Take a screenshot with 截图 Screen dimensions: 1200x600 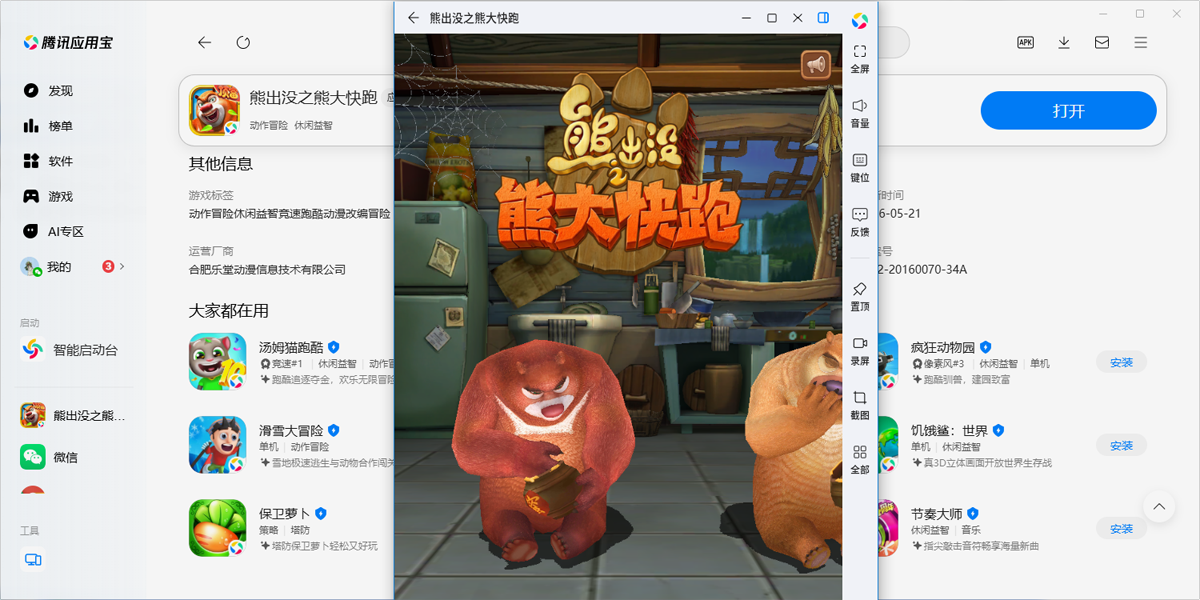(x=860, y=404)
